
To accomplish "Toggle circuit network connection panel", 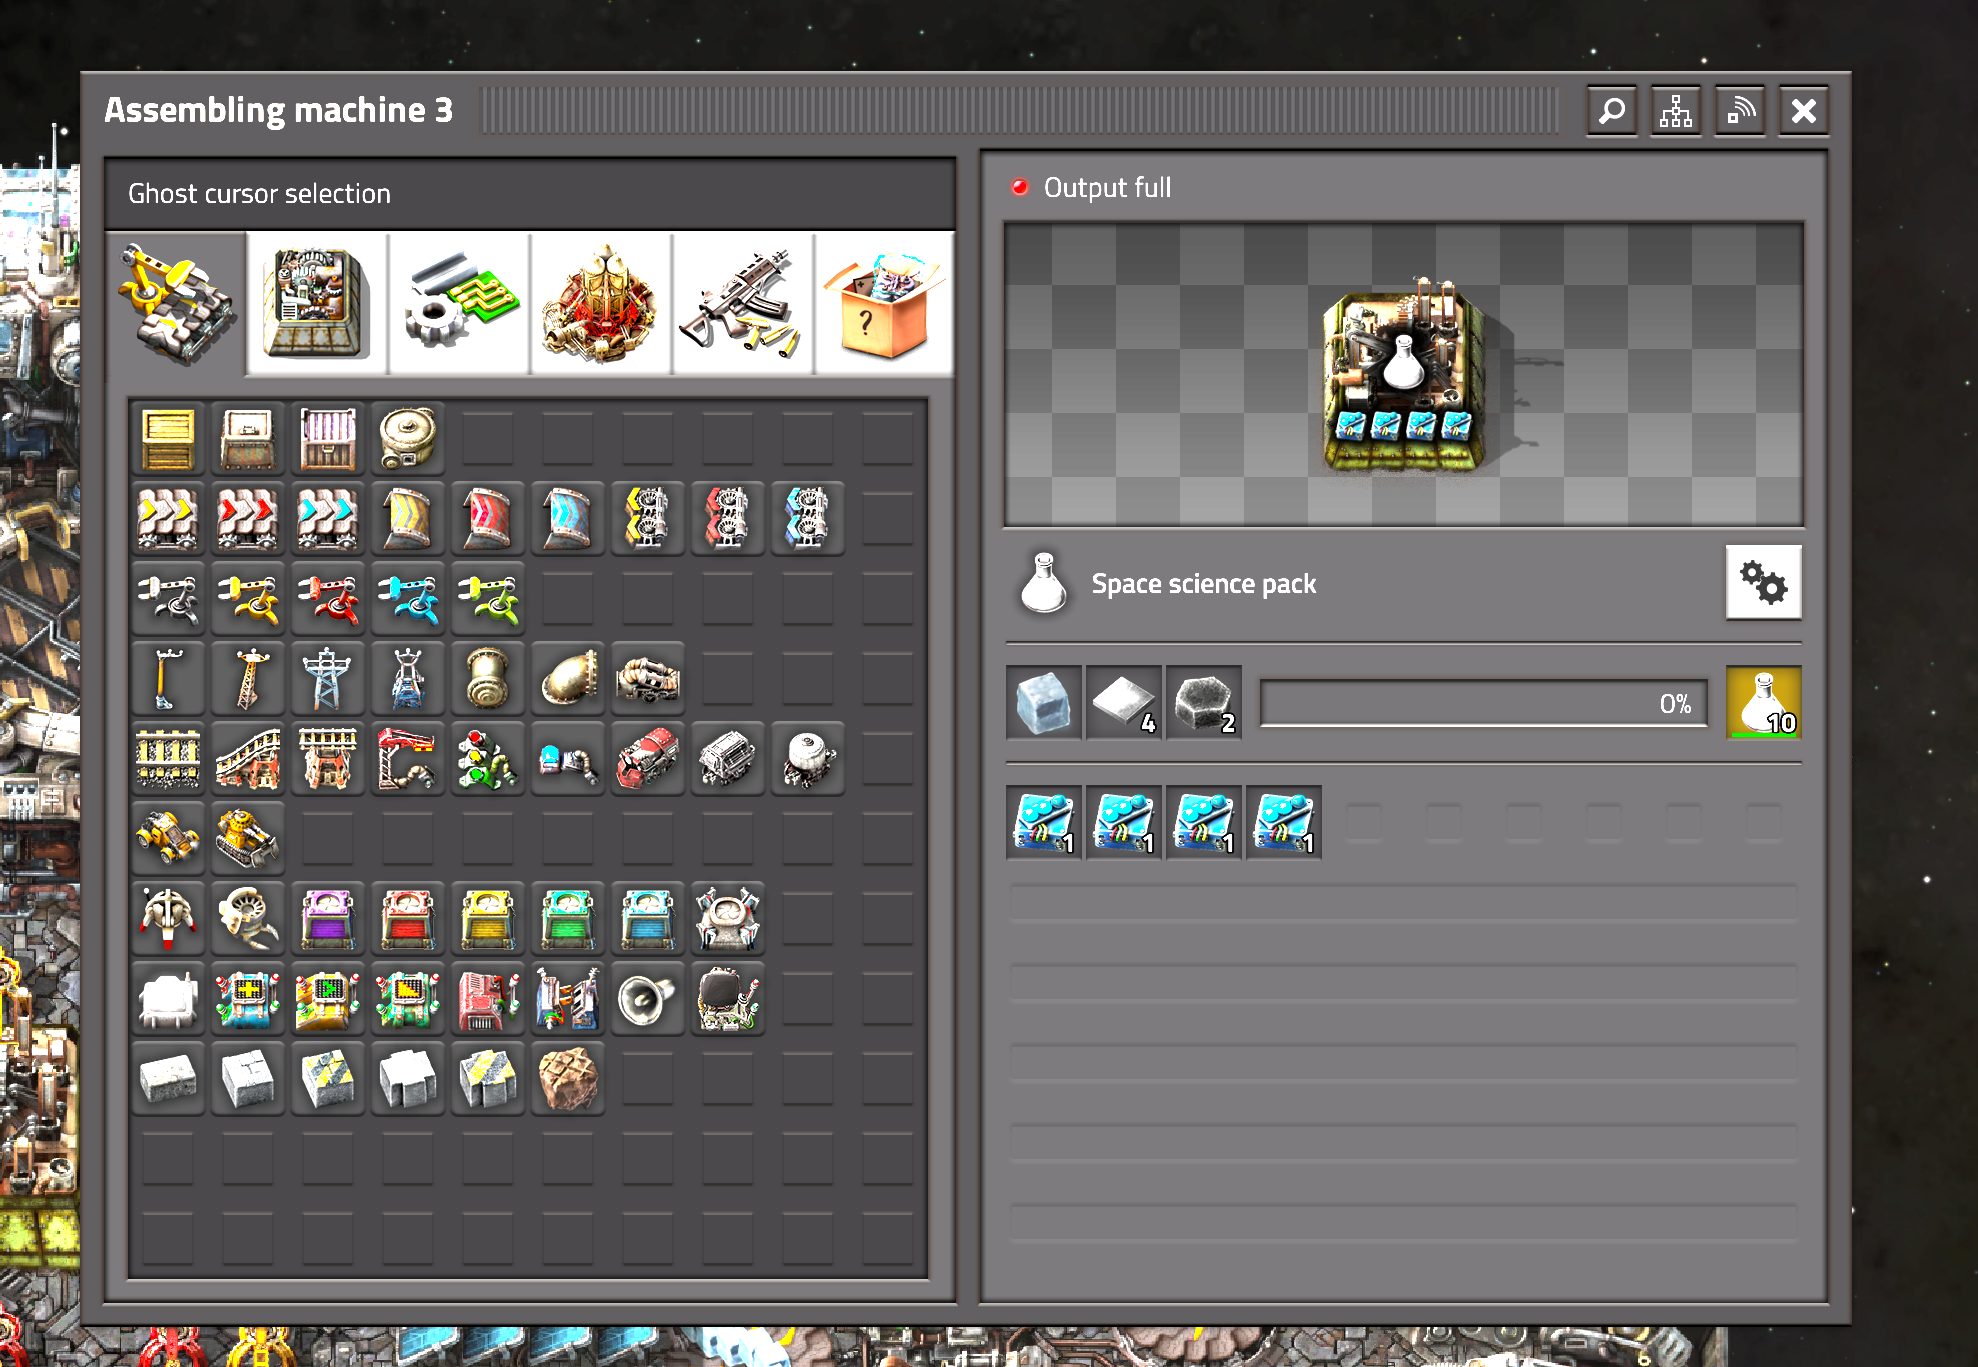I will point(1740,110).
